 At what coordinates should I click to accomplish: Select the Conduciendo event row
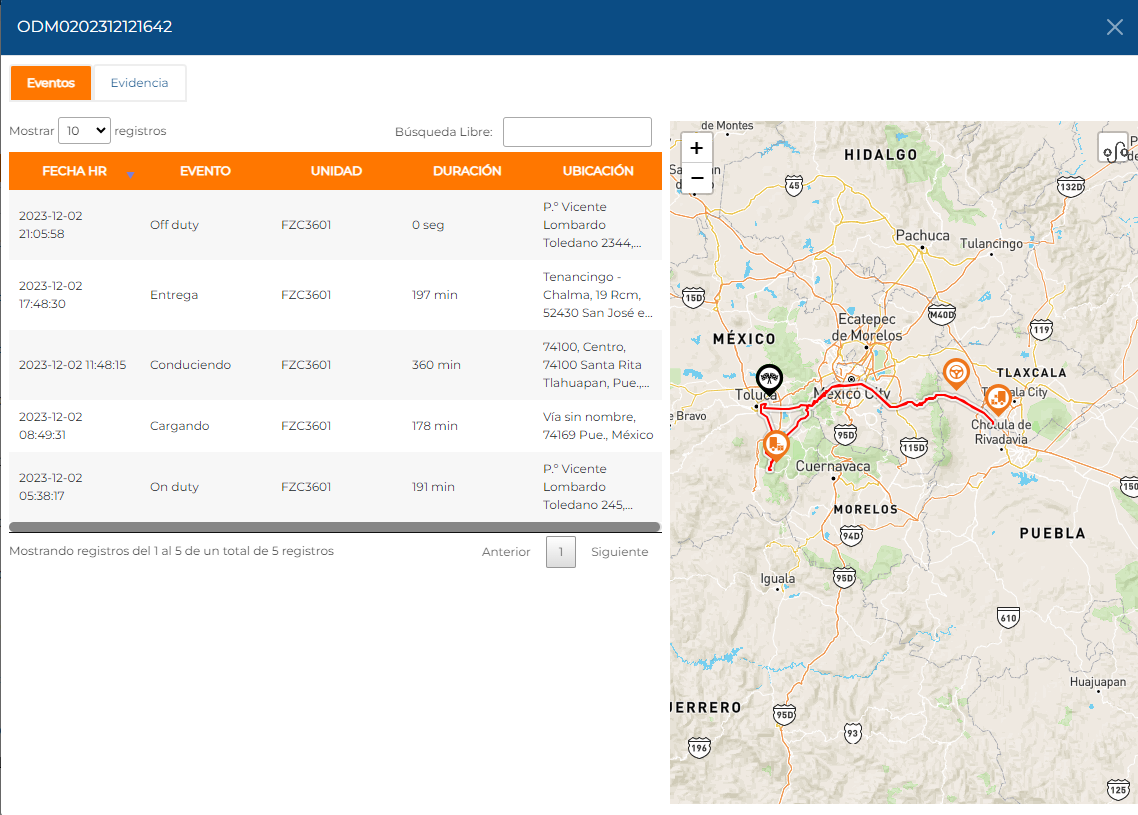tap(335, 365)
